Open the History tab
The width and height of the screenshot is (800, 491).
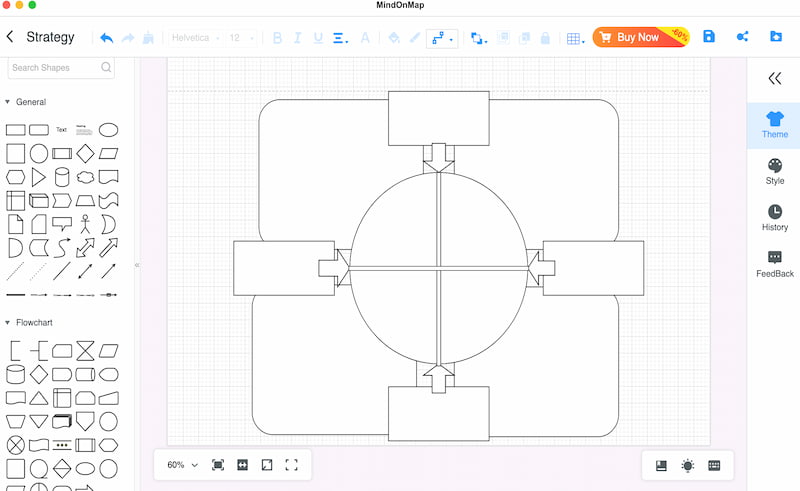coord(774,218)
